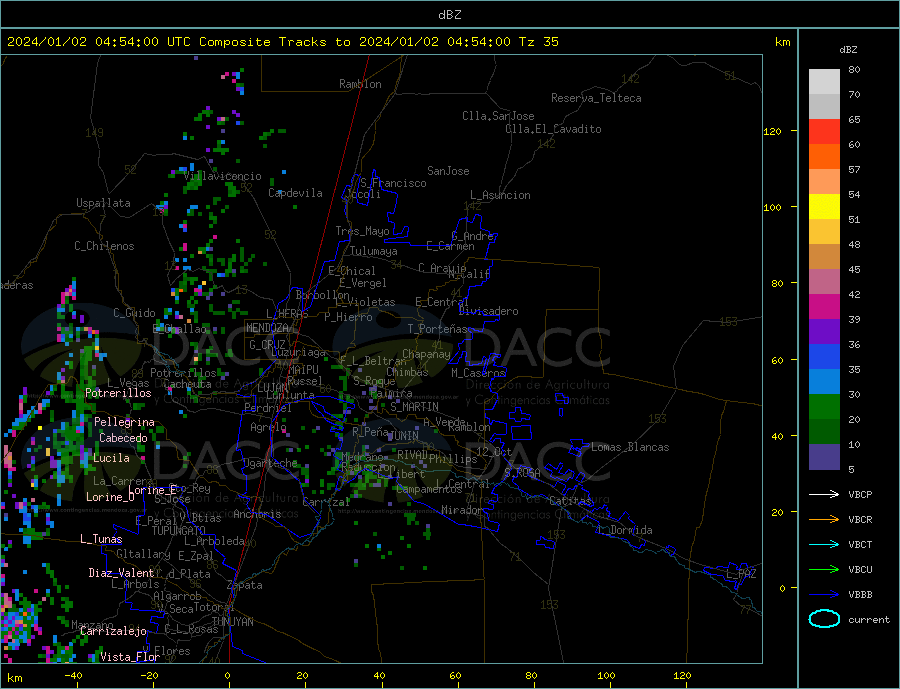
Task: Click the Pellegrina label
Action: tap(124, 422)
